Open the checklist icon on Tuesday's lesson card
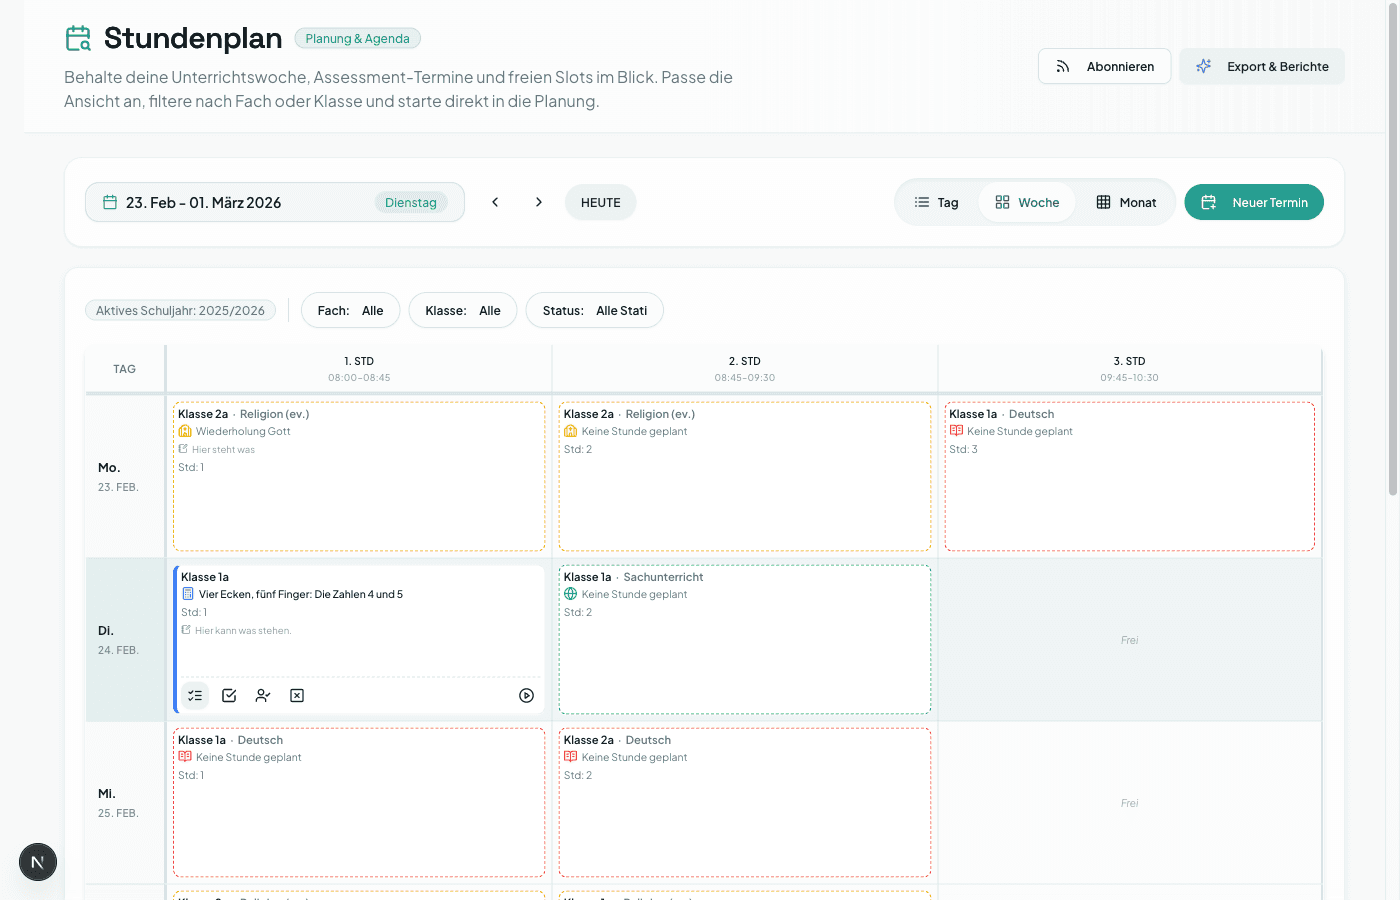This screenshot has height=900, width=1400. coord(195,696)
